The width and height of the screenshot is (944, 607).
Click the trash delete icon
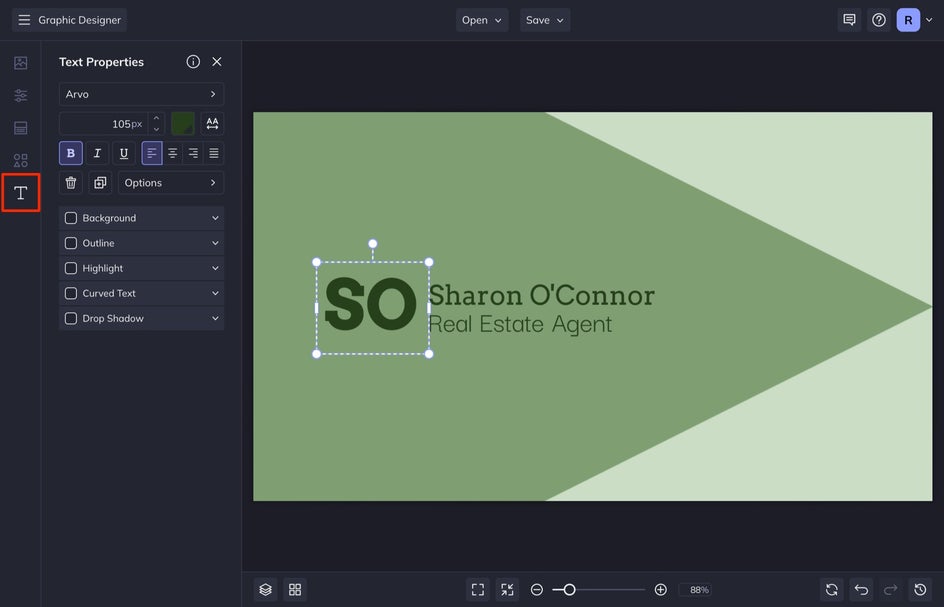[71, 183]
